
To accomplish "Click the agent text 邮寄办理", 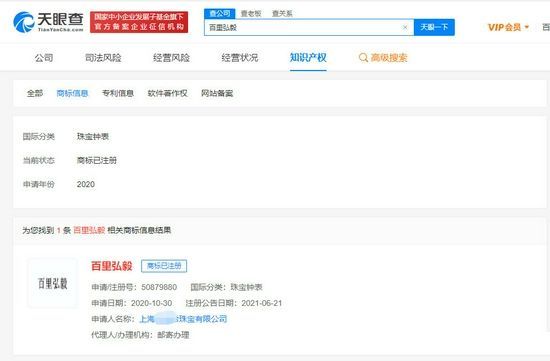I will 173,335.
